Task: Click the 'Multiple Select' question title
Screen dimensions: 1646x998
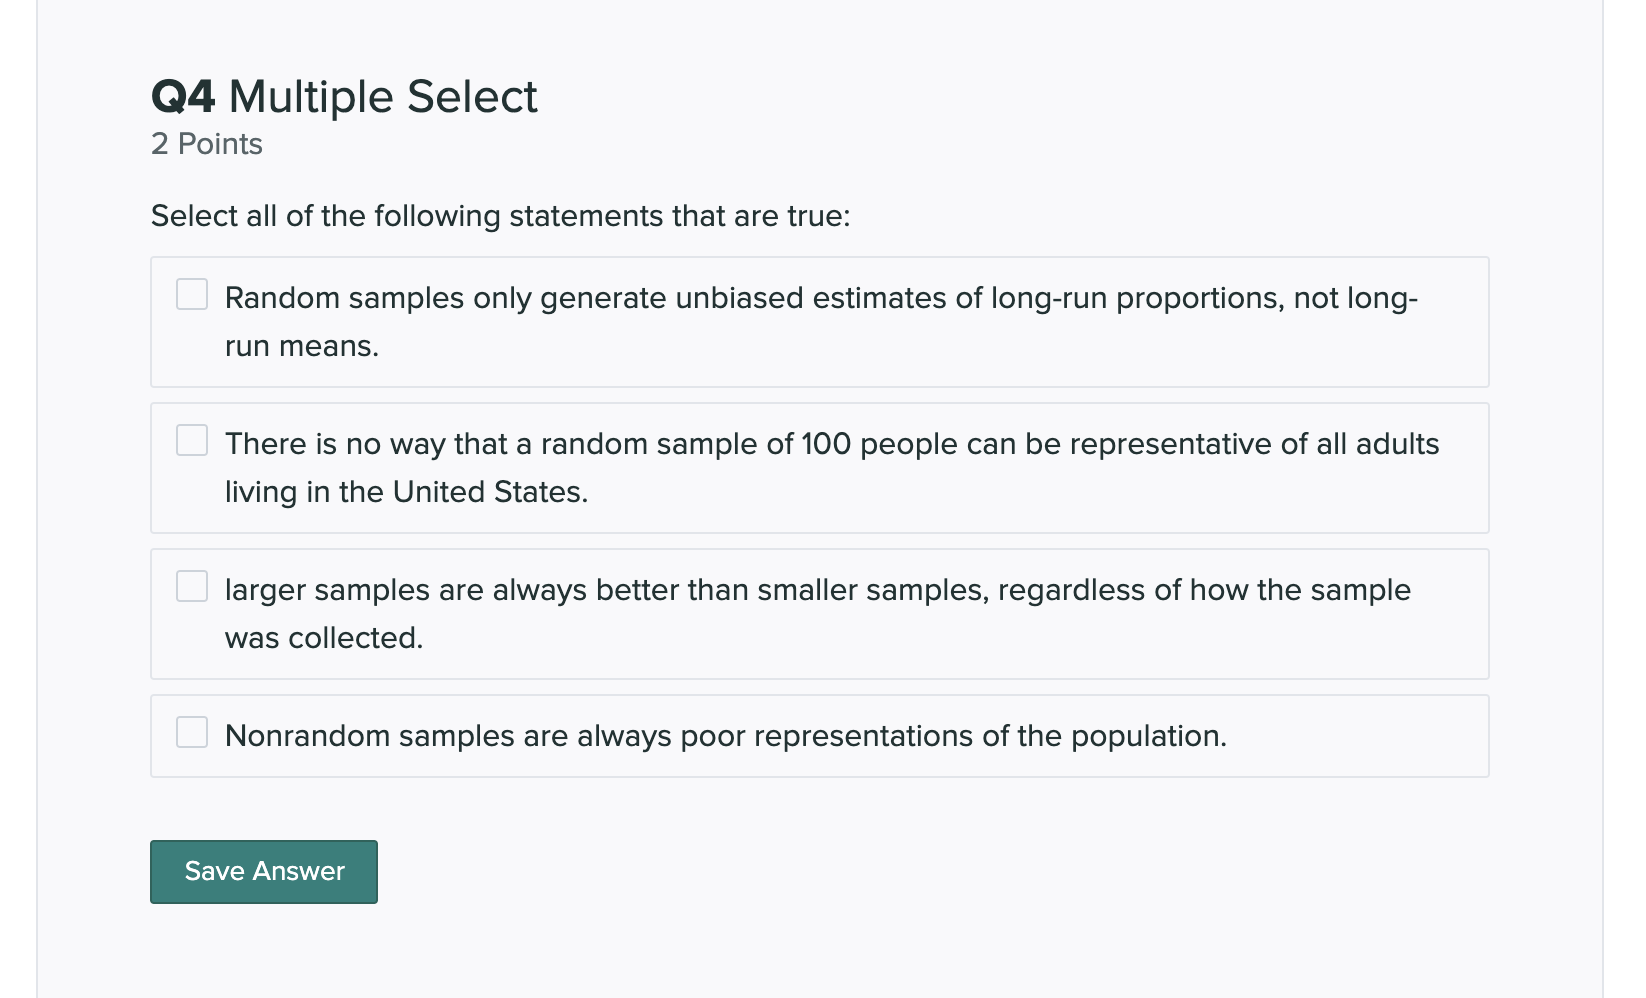Action: (x=383, y=97)
